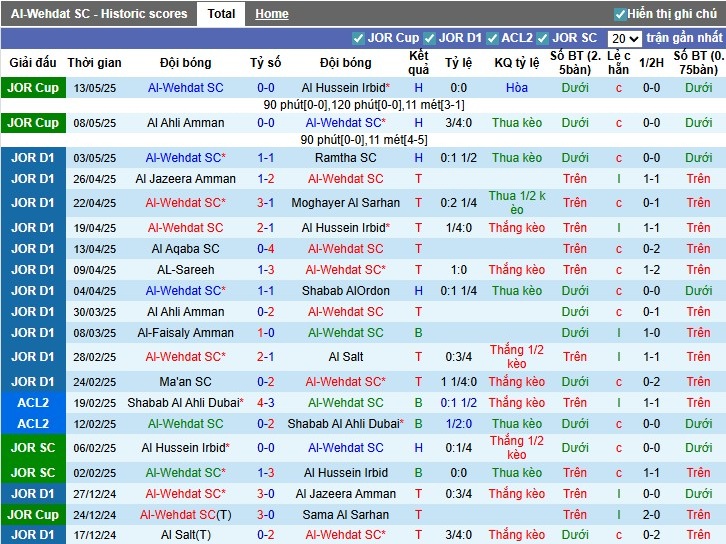Viewport: 726px width, 544px height.
Task: Open Al Jazeera Amman on 27/12/24 row
Action: 345,494
